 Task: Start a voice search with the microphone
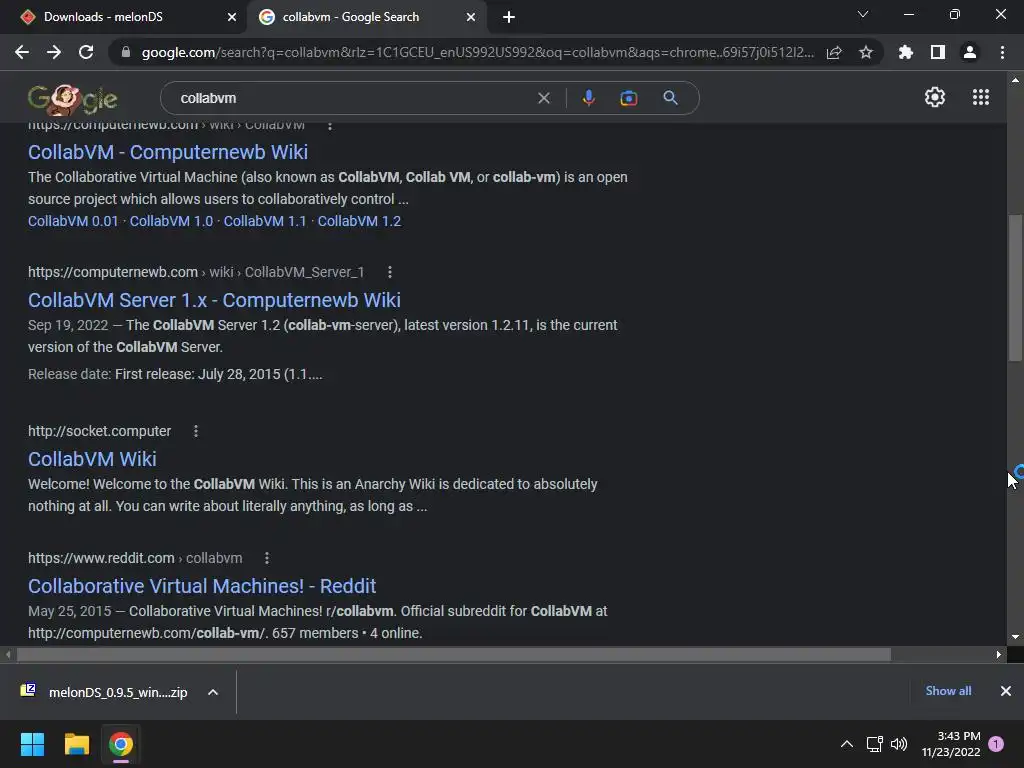(x=588, y=98)
